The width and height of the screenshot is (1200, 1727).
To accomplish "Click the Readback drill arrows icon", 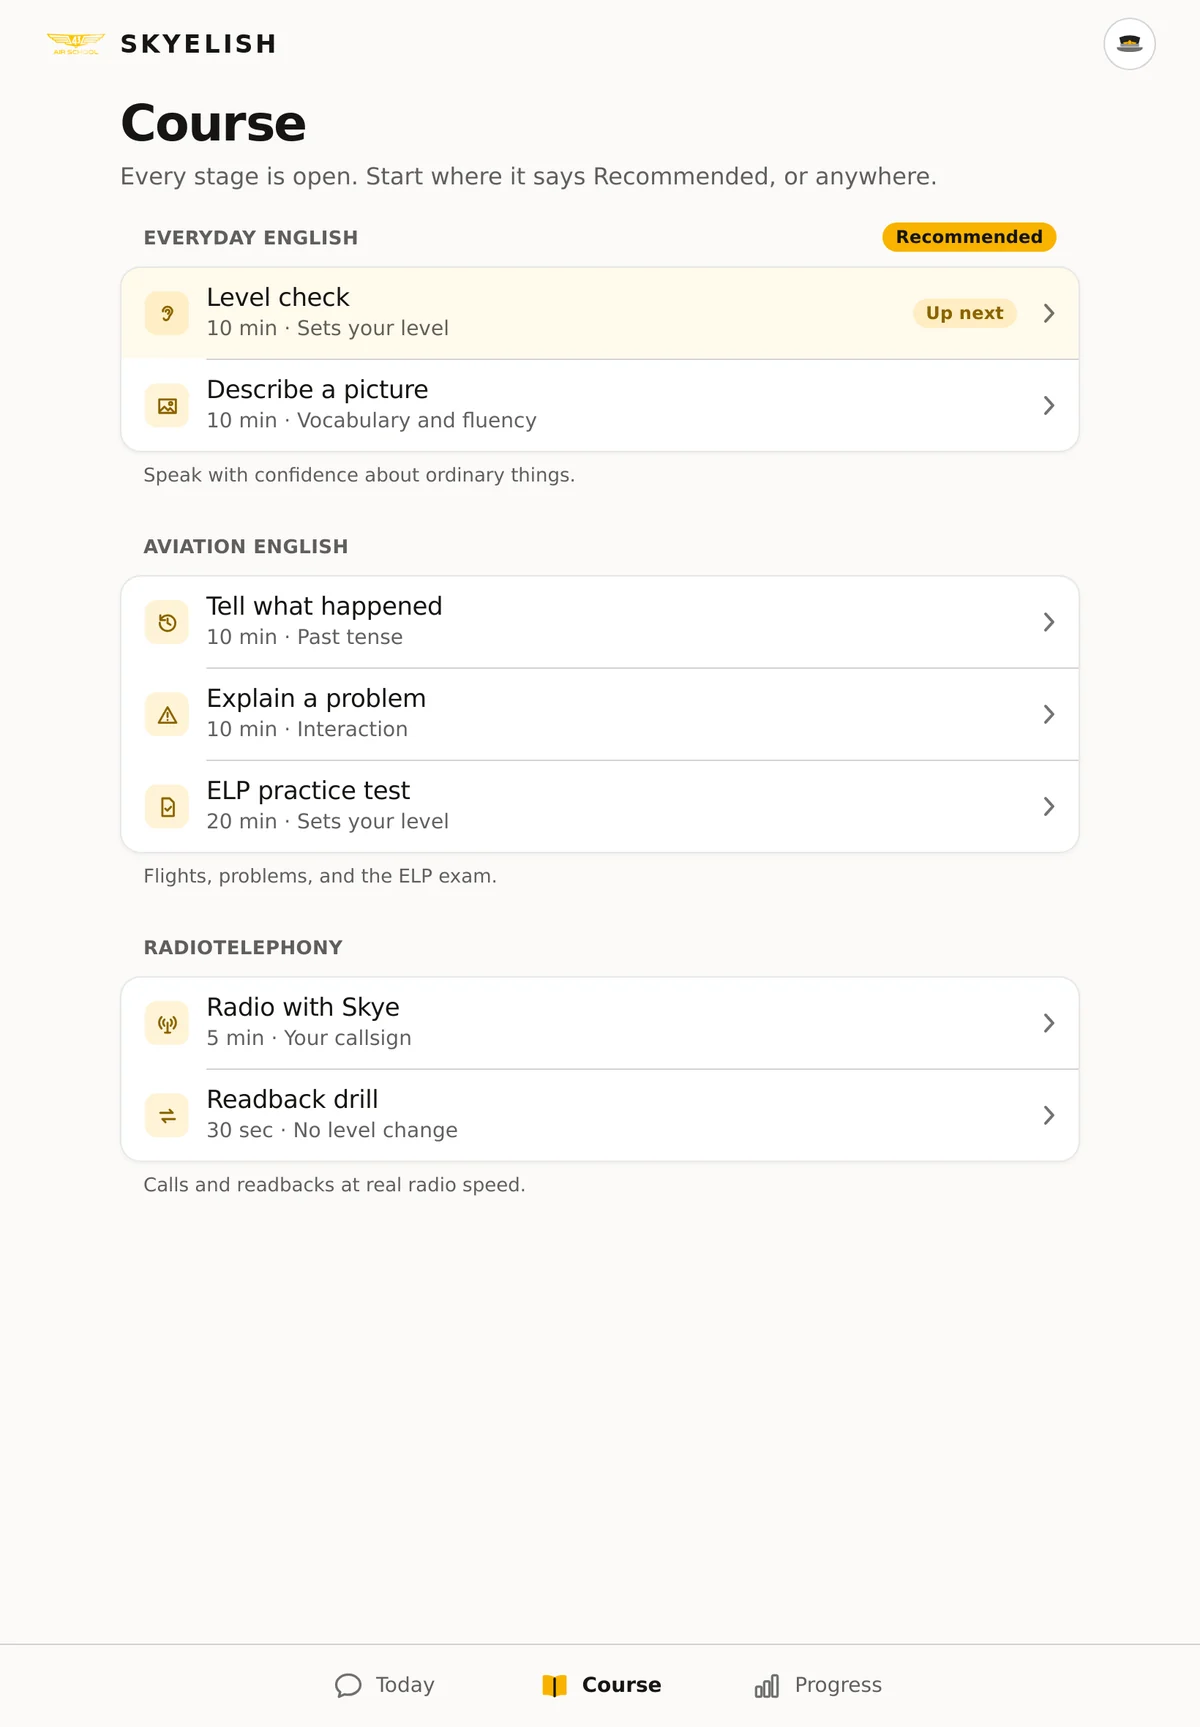I will pyautogui.click(x=167, y=1115).
